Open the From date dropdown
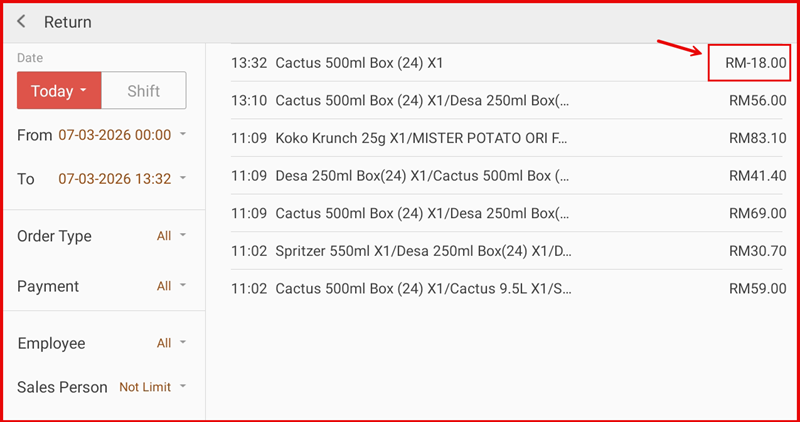 coord(183,134)
